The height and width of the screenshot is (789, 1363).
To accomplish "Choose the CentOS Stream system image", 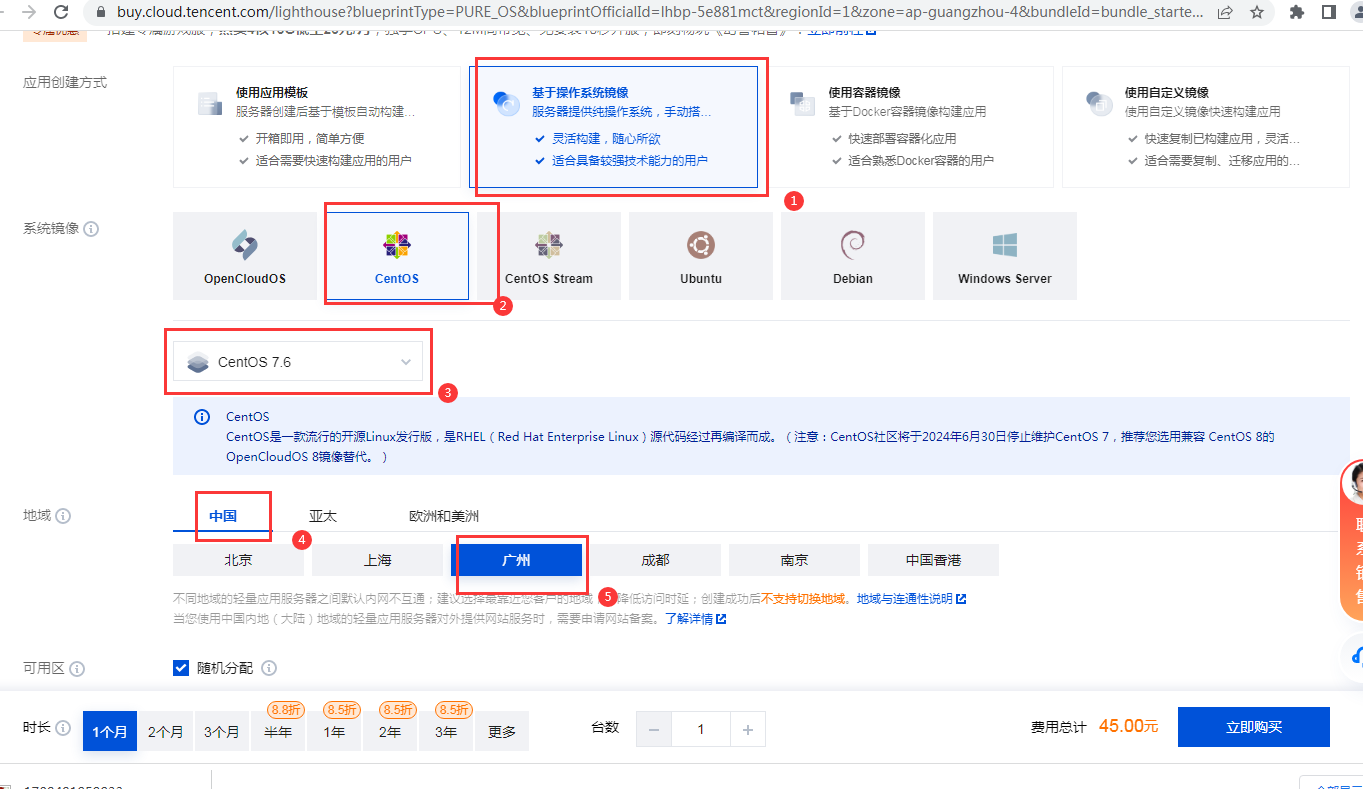I will (x=549, y=256).
